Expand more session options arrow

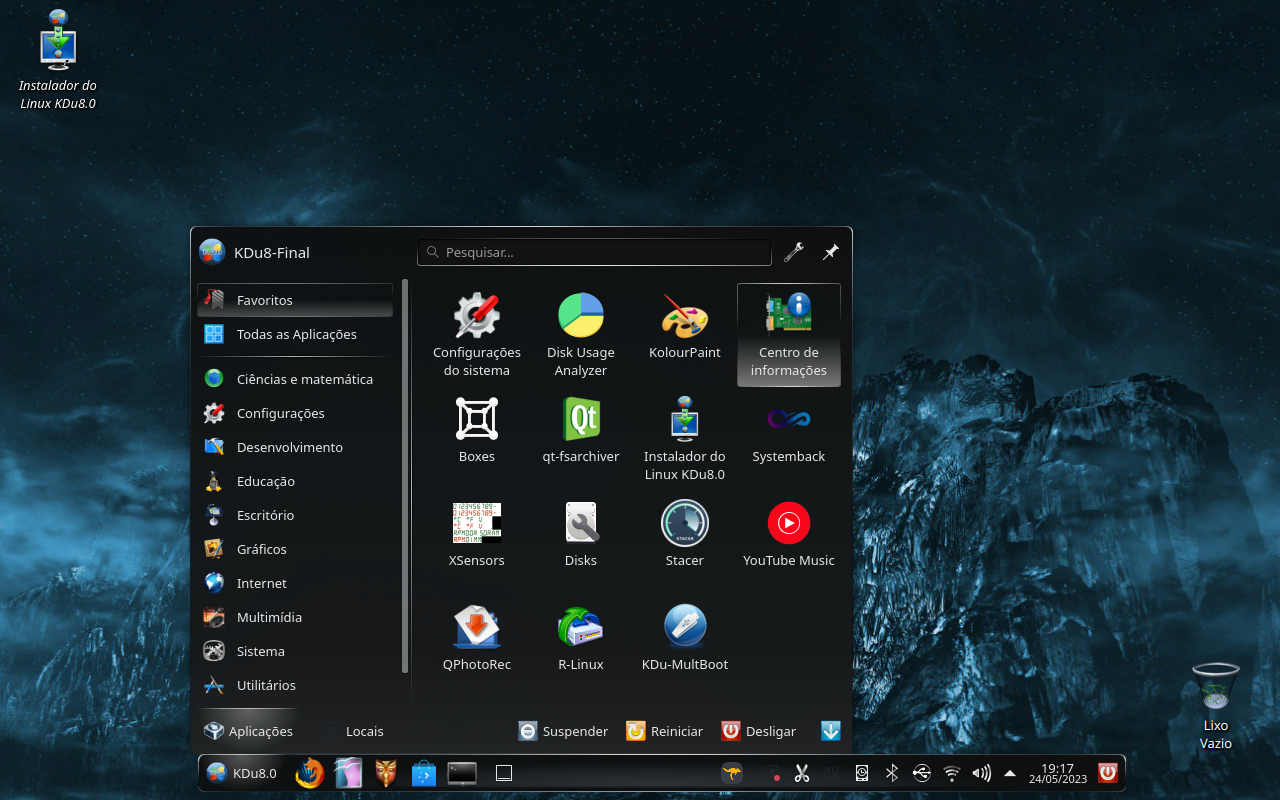pos(831,731)
